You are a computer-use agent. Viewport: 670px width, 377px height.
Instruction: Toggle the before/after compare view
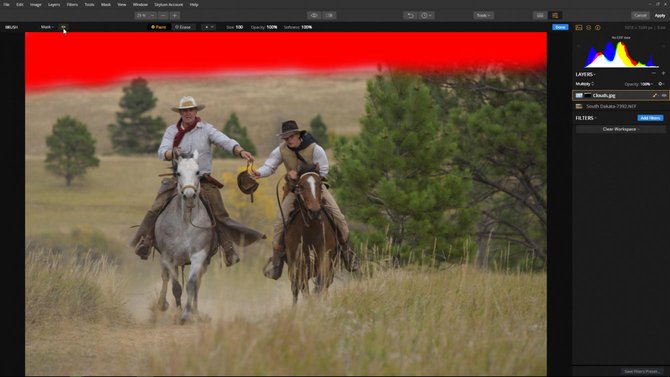coord(329,15)
